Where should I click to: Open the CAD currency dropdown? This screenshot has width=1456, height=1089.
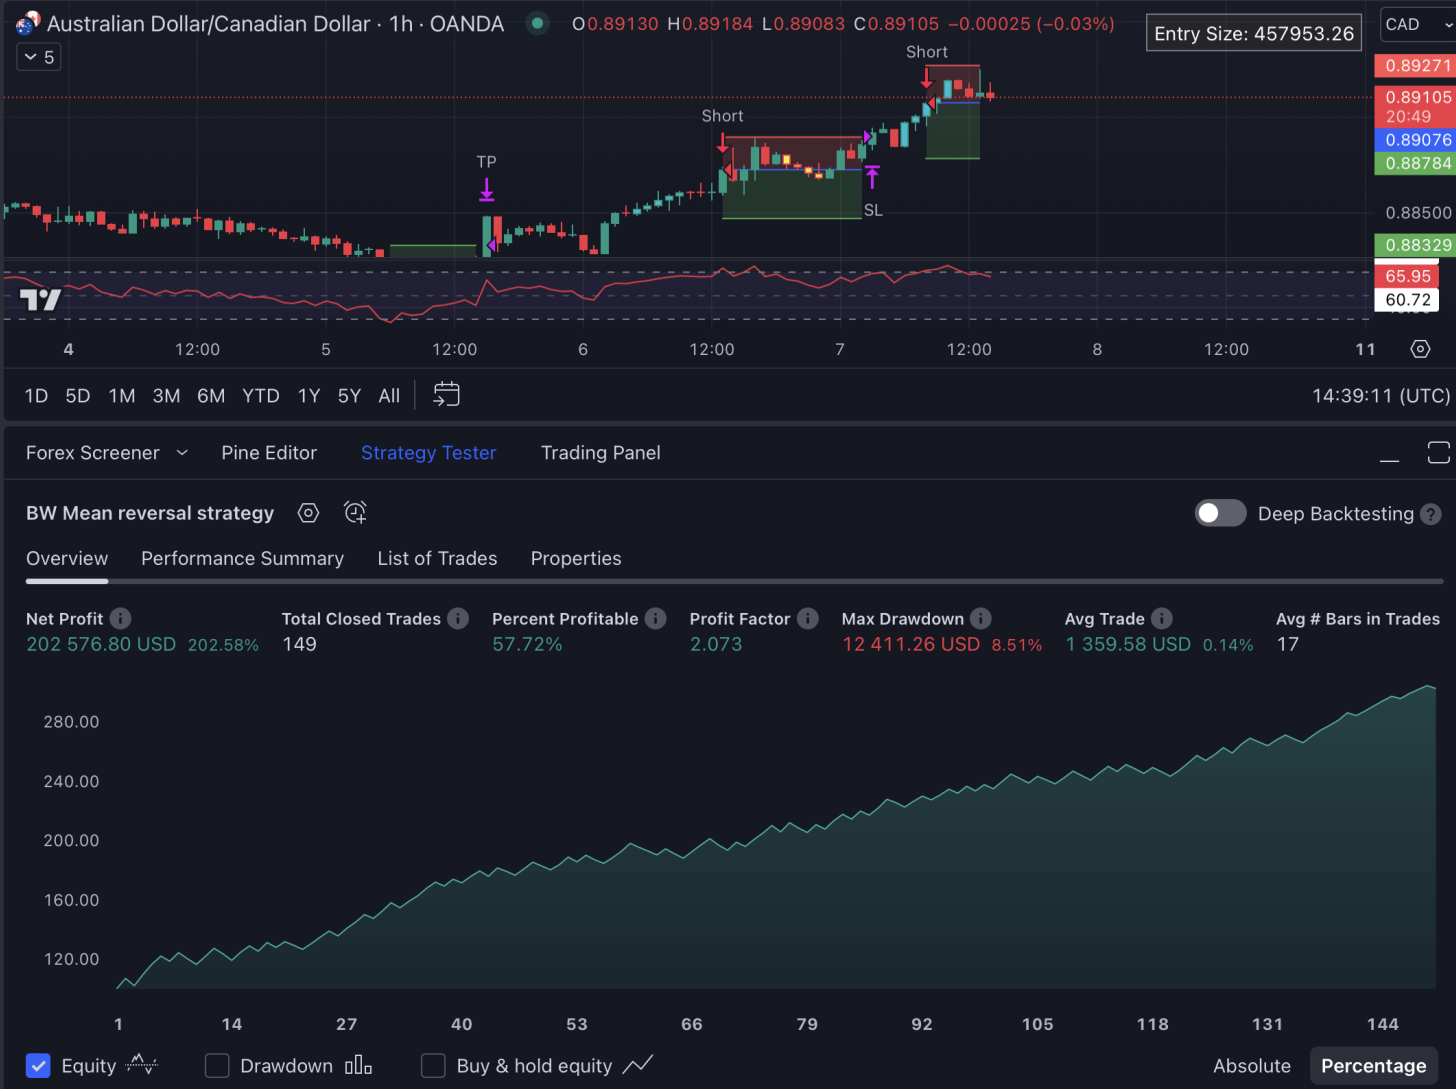point(1417,25)
